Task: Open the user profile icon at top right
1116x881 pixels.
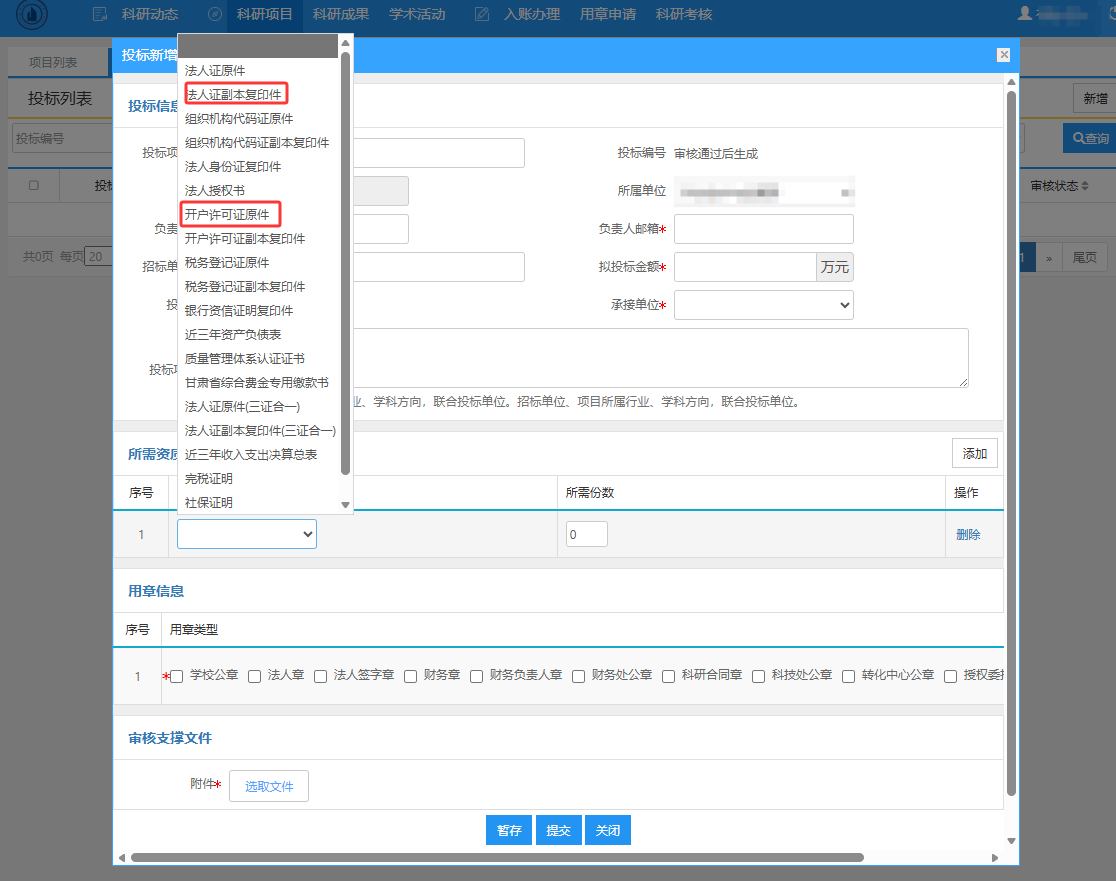Action: point(1024,14)
